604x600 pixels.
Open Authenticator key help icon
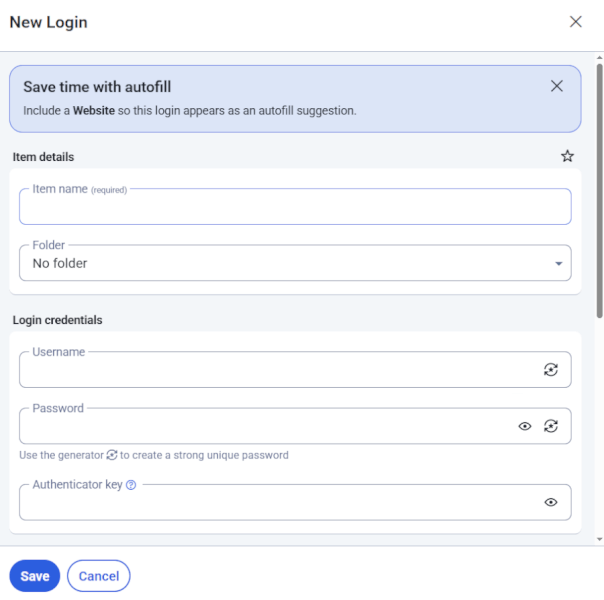coord(131,485)
